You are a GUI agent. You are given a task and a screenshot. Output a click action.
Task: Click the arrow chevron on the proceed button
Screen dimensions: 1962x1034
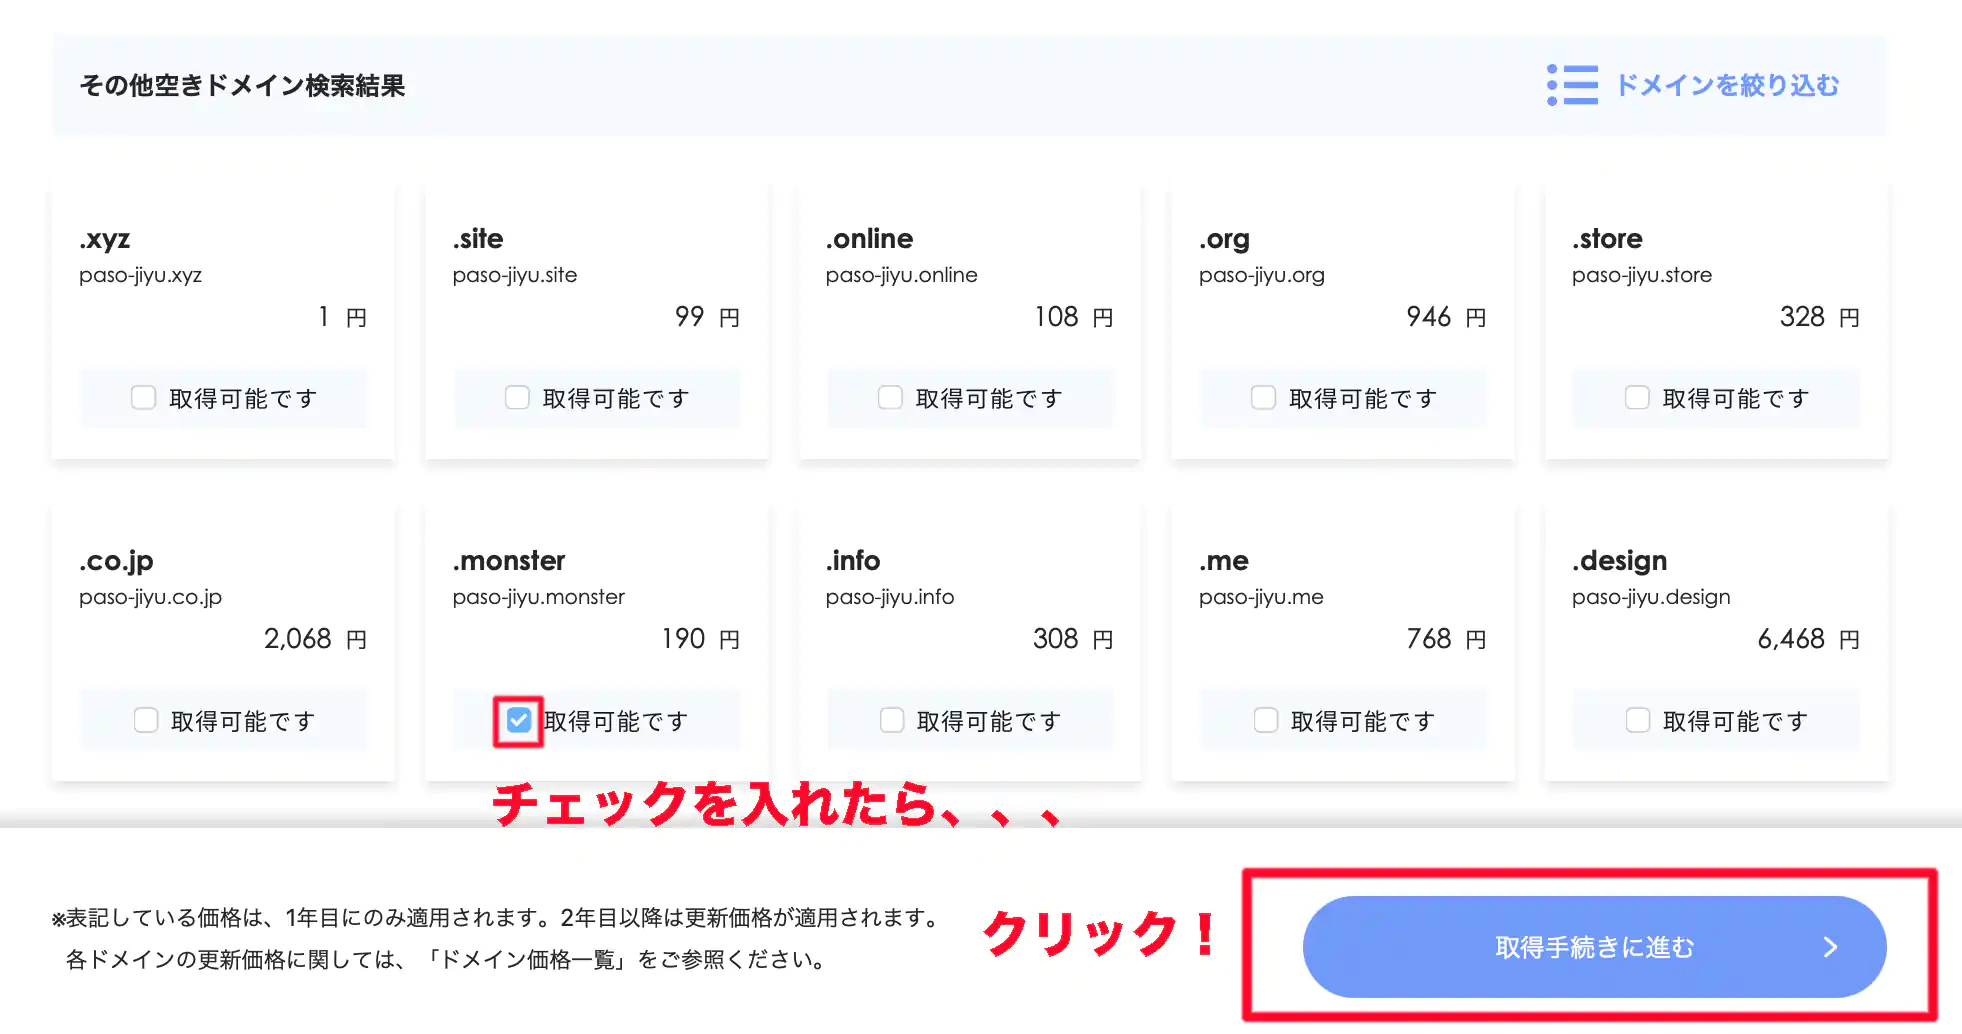pos(1830,947)
